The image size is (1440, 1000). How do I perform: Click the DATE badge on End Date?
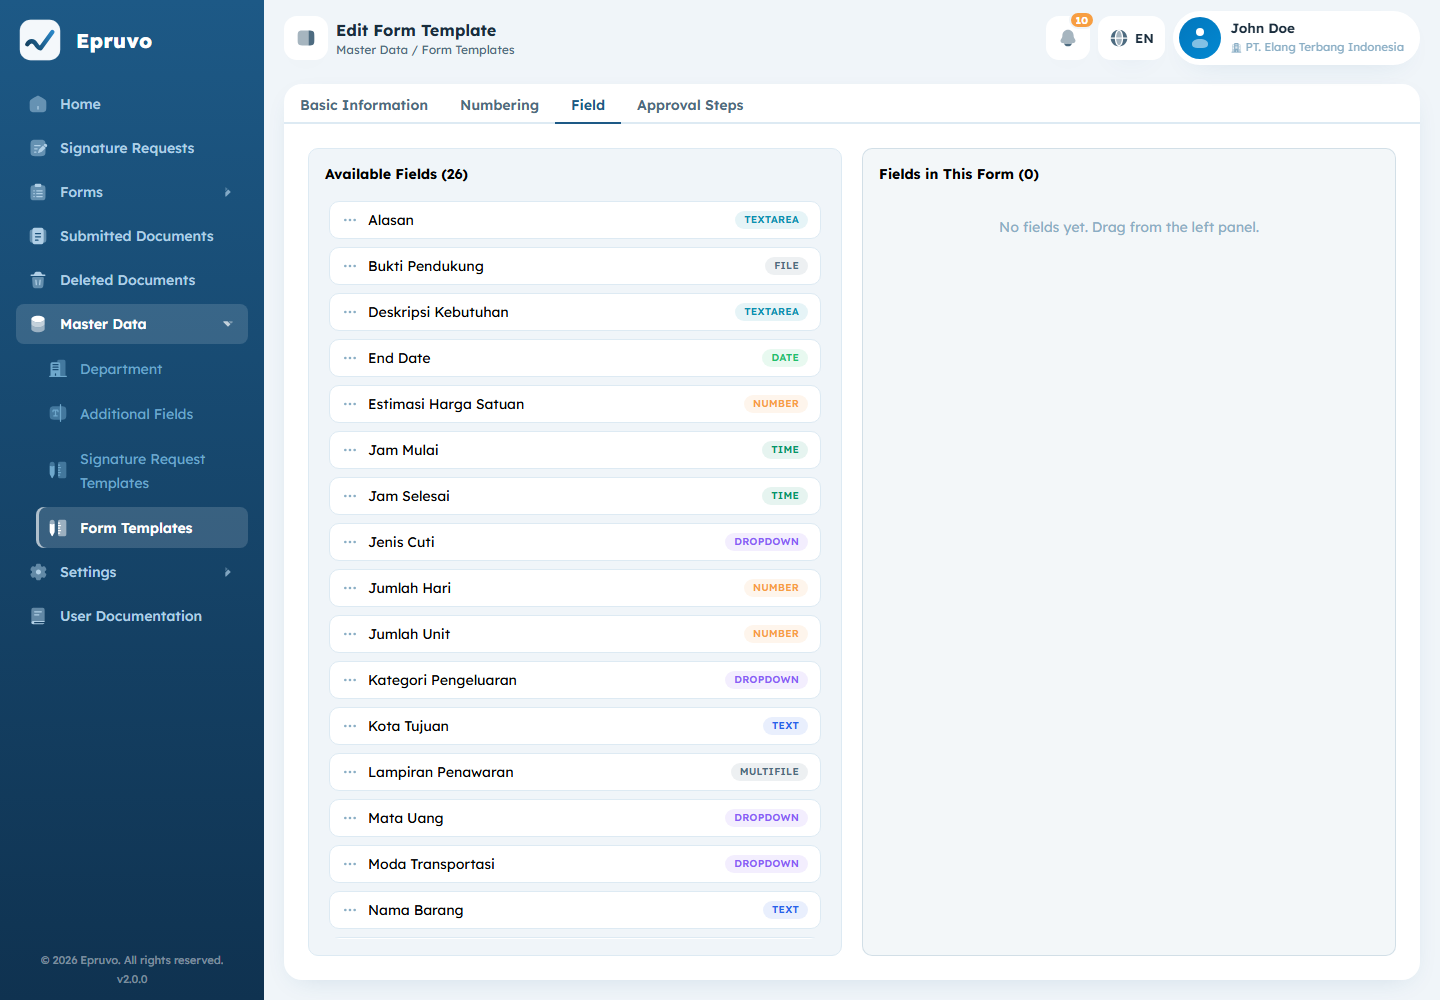(x=785, y=358)
